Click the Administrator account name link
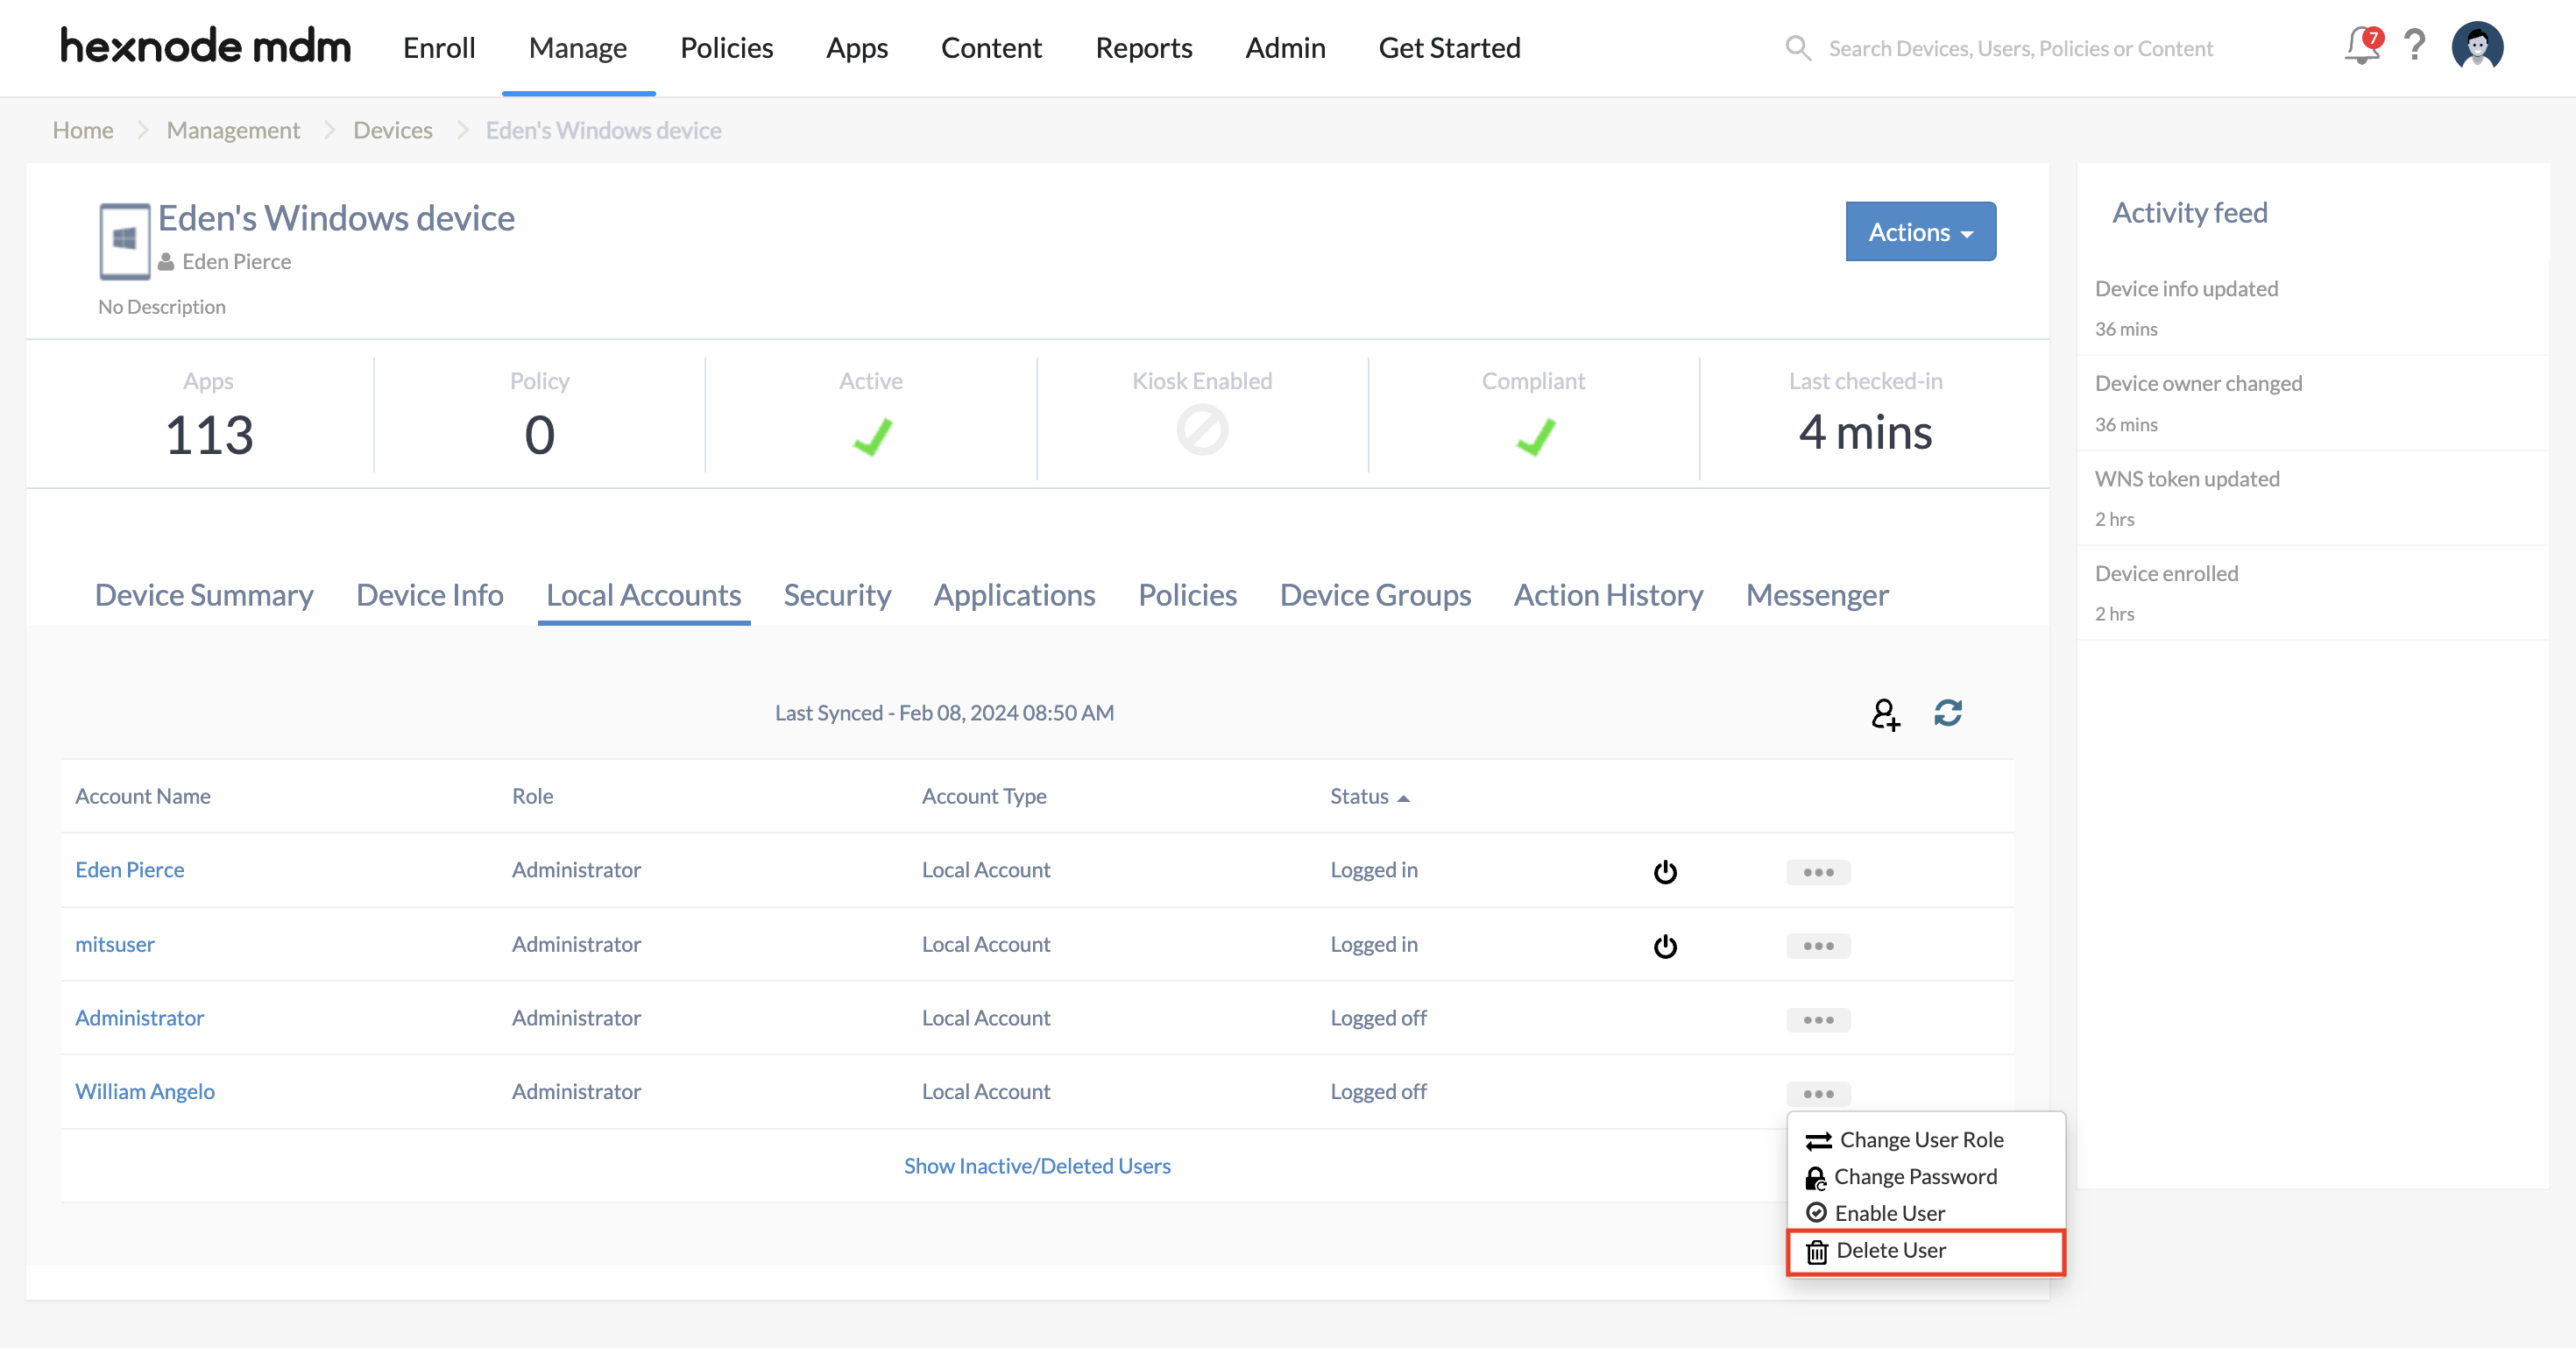2576x1348 pixels. [x=140, y=1018]
